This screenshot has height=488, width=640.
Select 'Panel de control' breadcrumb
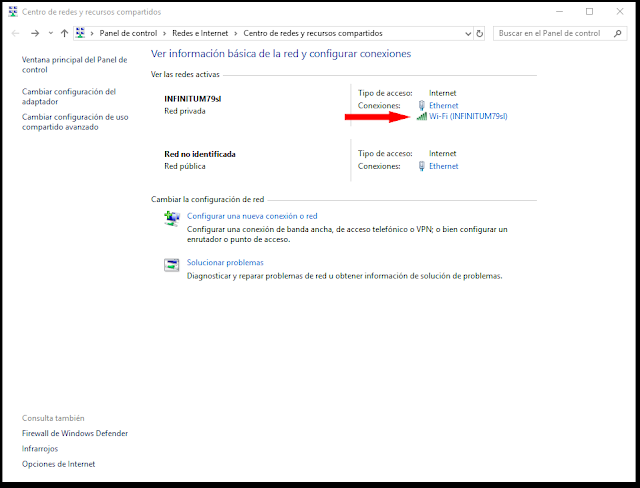[128, 33]
